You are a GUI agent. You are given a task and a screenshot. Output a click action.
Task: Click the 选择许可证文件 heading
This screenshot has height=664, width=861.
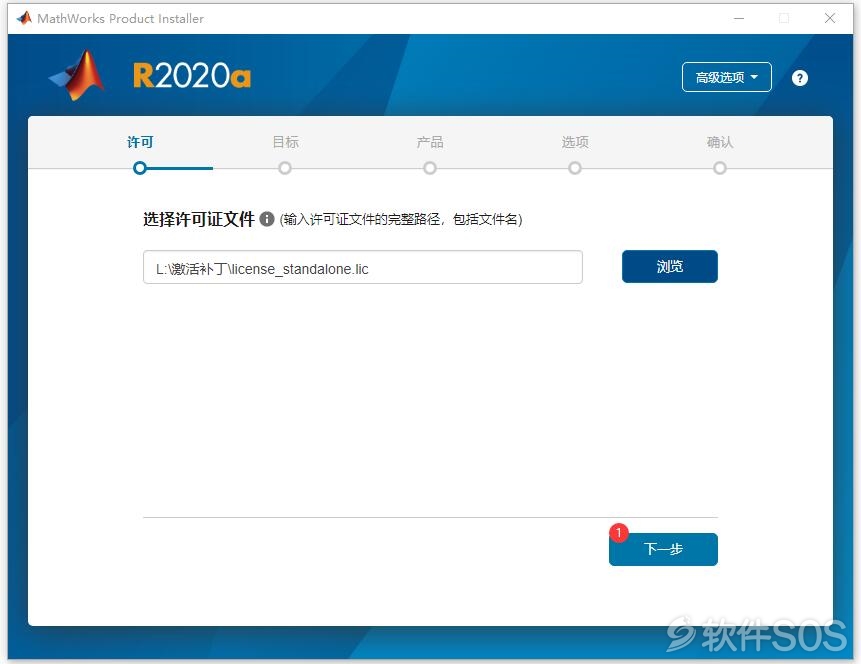tap(199, 219)
